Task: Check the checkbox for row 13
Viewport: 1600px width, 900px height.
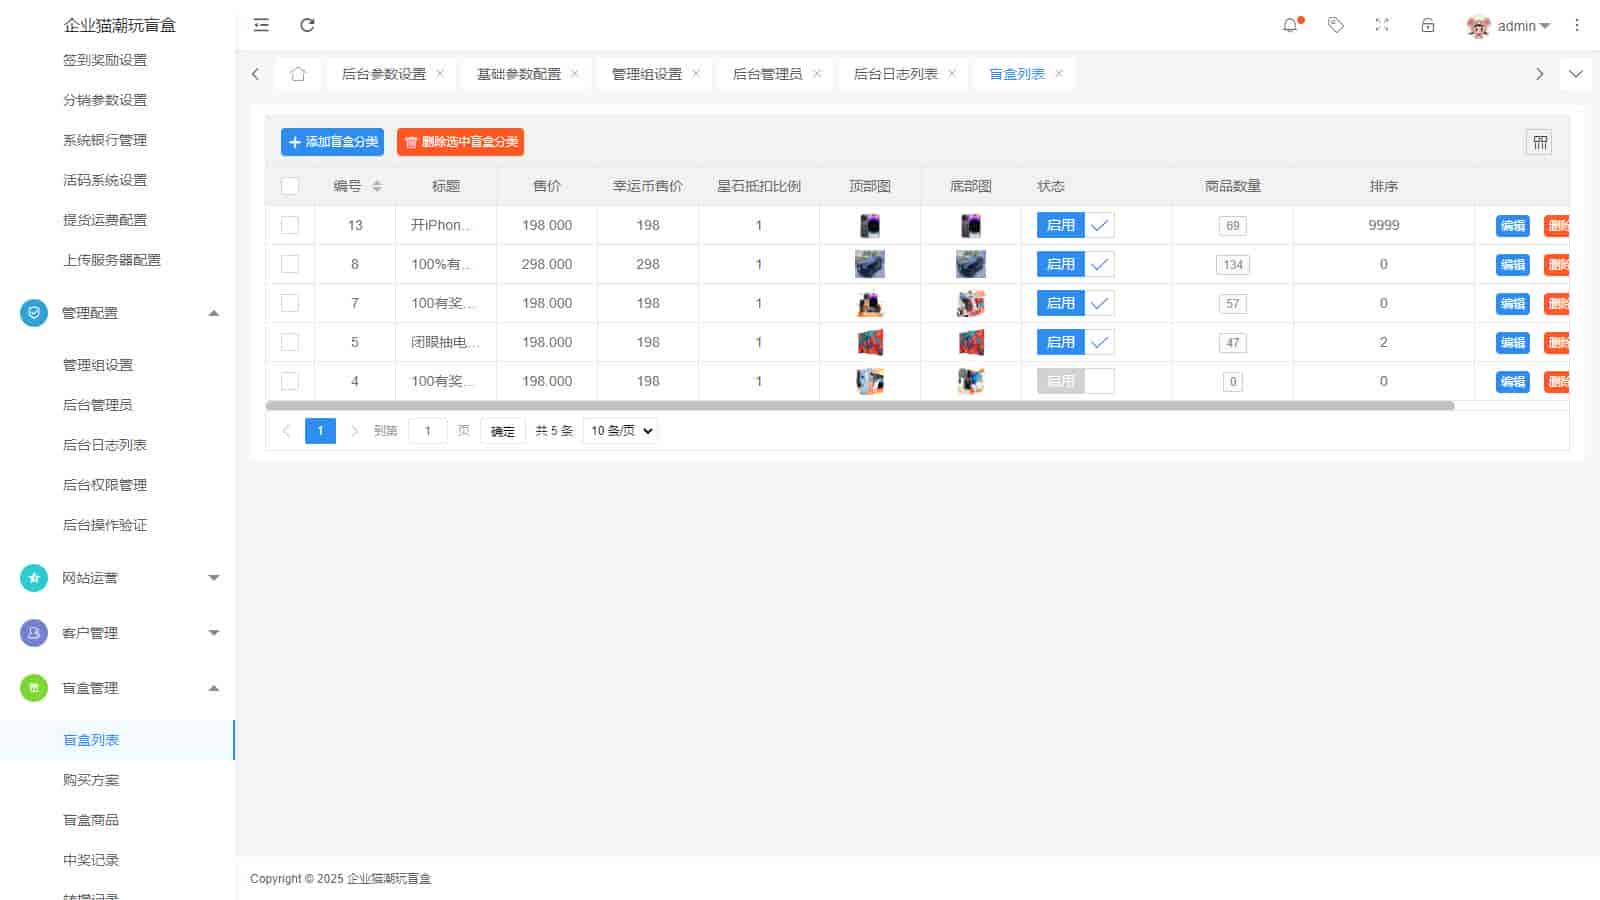Action: click(290, 225)
